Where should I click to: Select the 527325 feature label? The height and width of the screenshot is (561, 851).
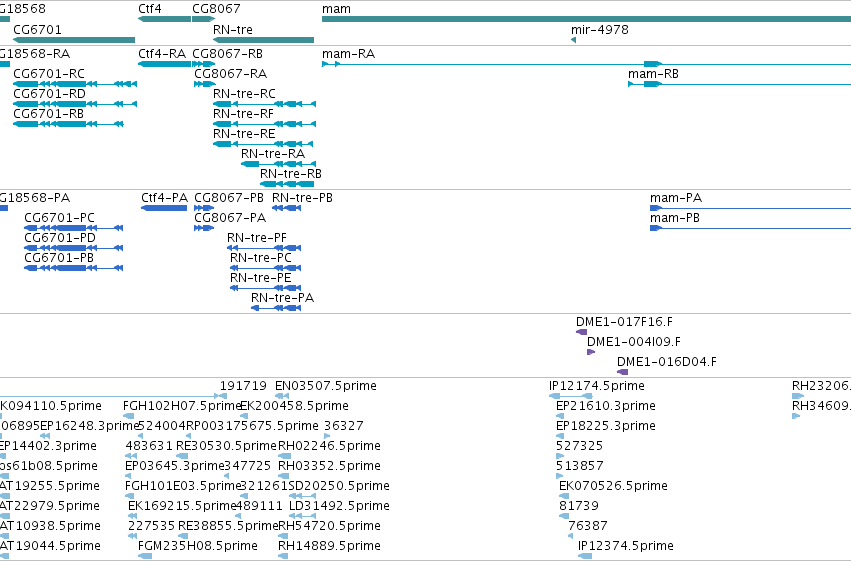pos(580,447)
